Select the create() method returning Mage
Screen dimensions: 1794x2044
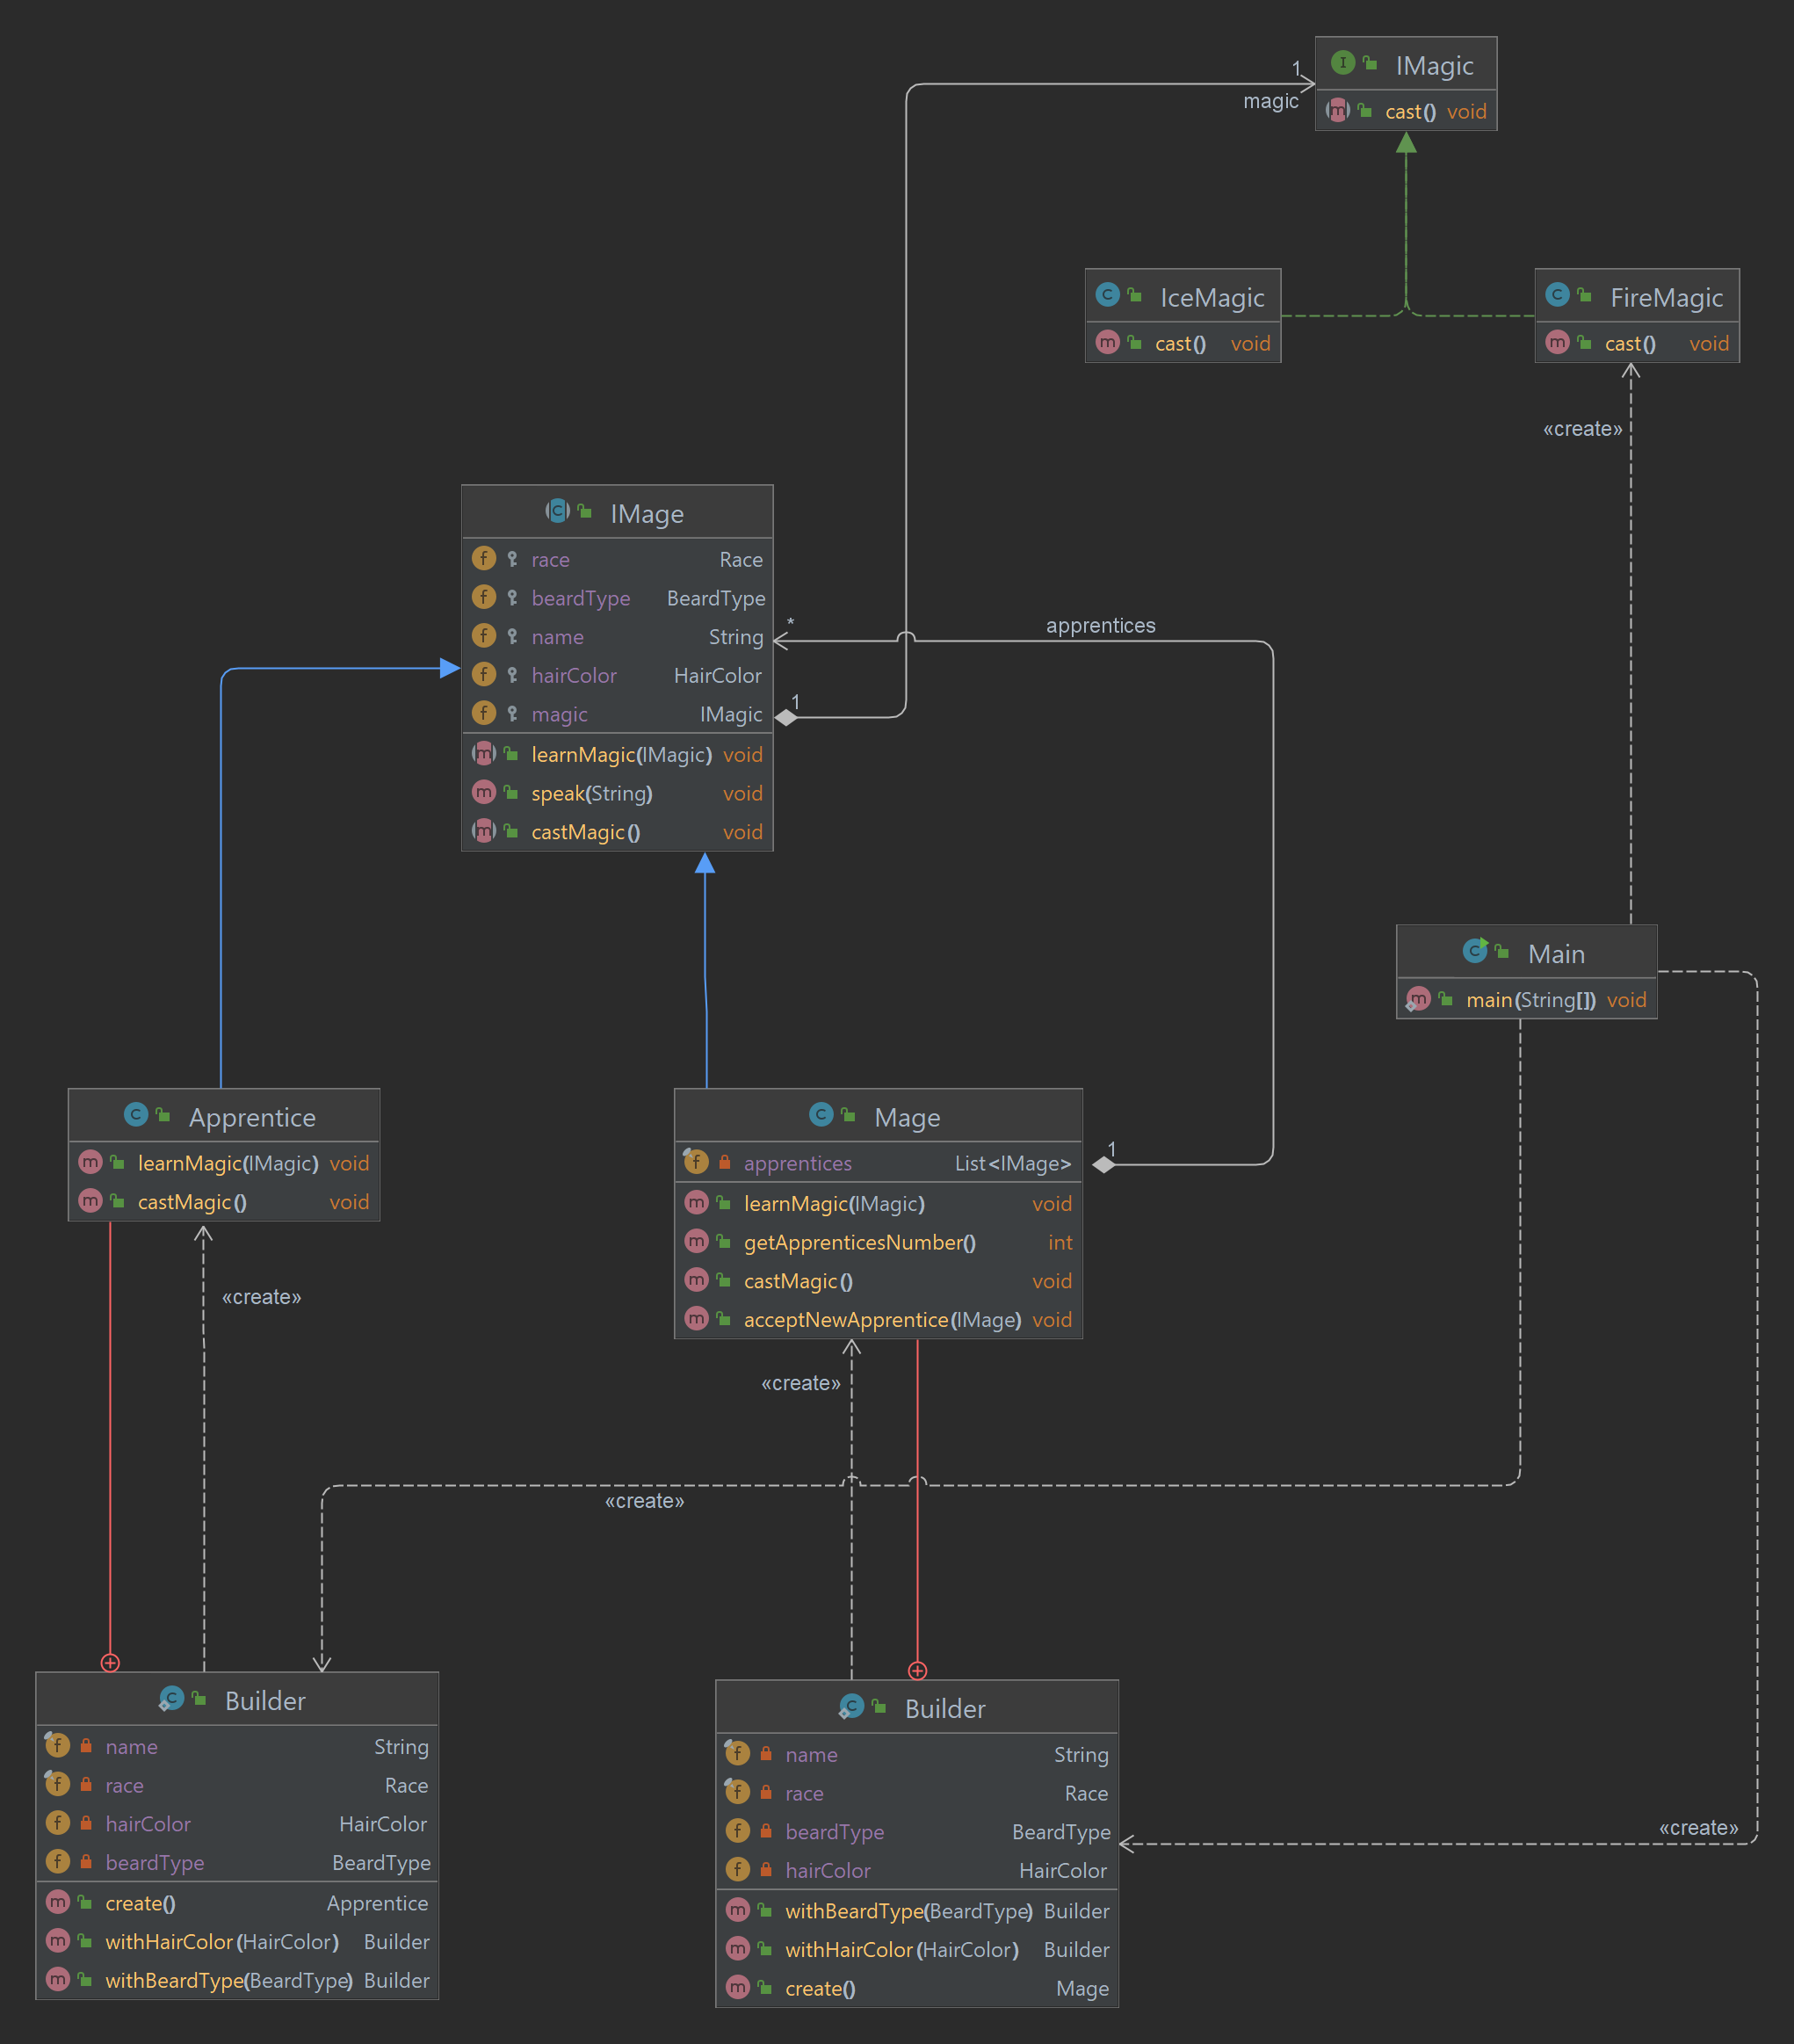click(x=820, y=1988)
